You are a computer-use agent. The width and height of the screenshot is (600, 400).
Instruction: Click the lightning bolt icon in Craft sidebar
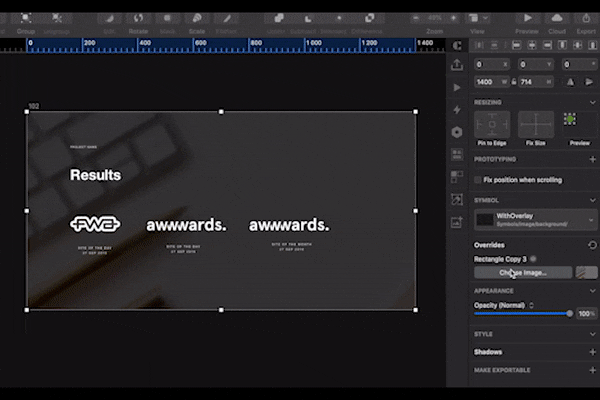click(x=457, y=110)
